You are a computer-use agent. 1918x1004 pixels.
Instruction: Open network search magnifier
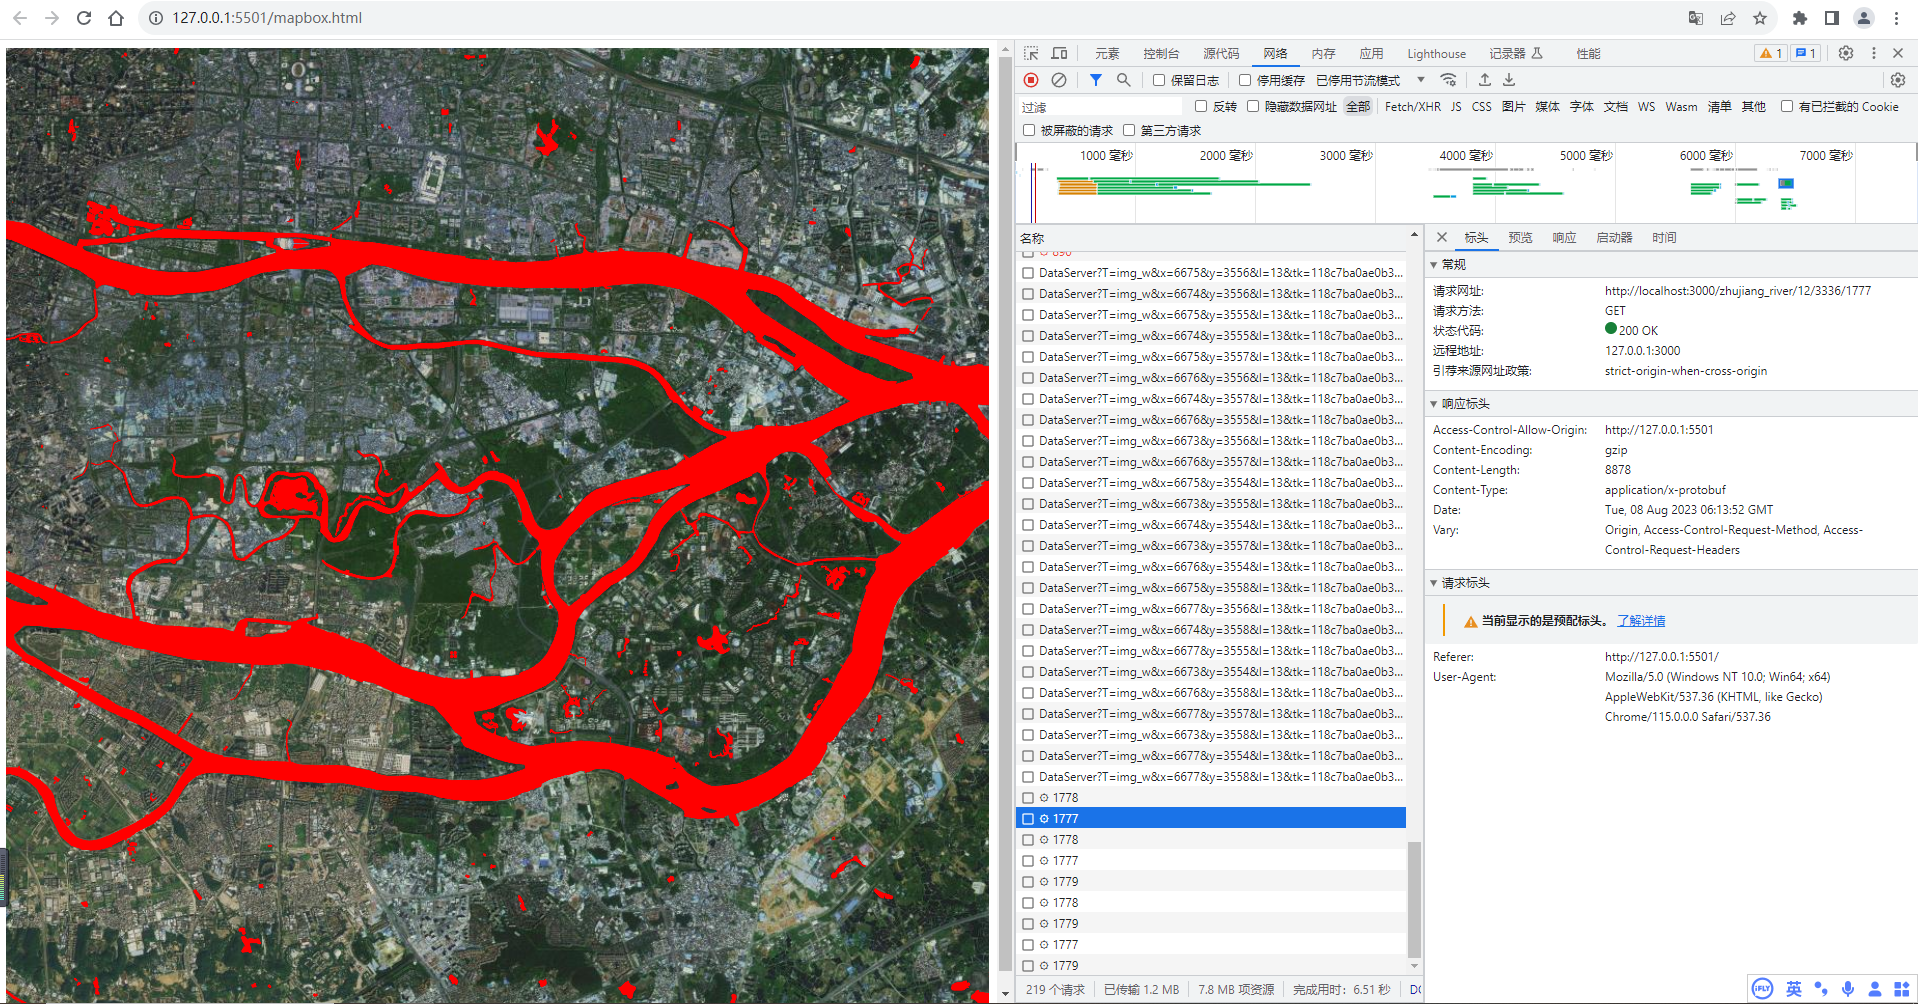tap(1123, 80)
